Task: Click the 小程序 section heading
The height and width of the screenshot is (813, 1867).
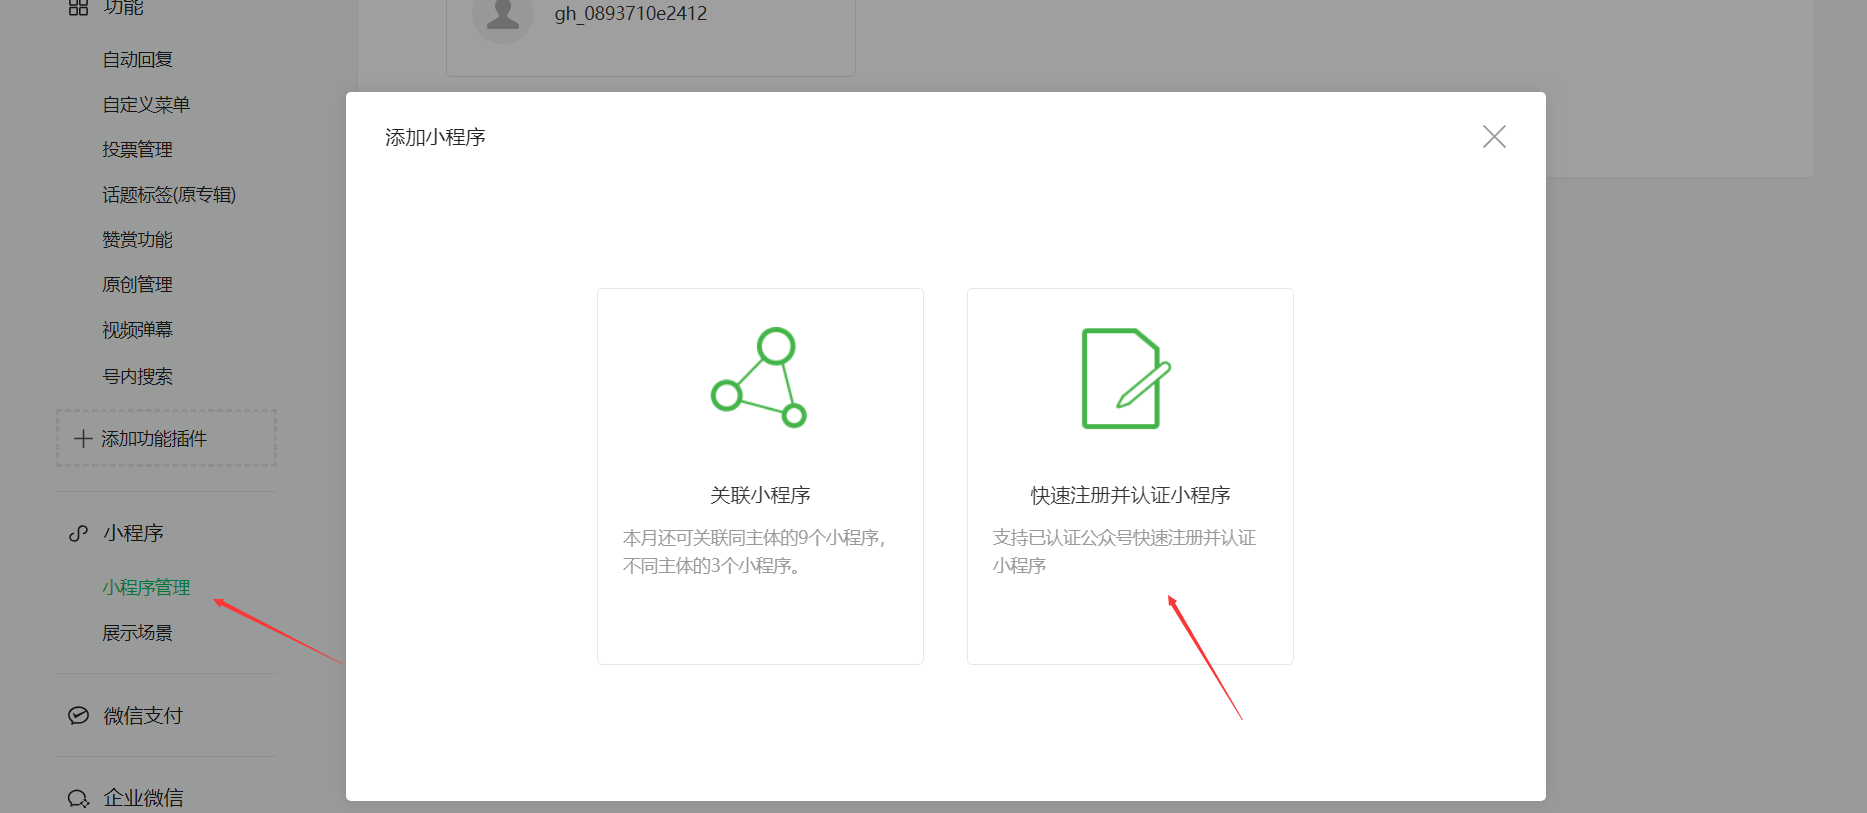Action: (x=133, y=533)
